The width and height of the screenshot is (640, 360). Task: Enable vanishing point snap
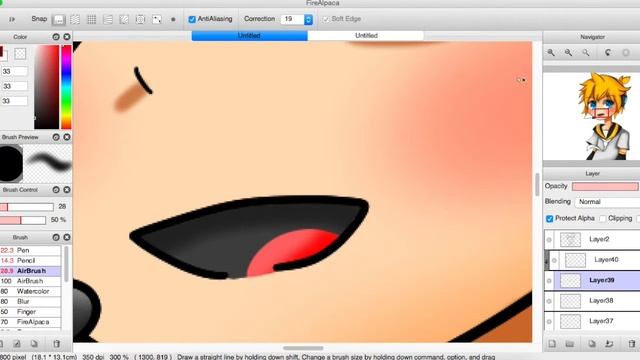[108, 19]
